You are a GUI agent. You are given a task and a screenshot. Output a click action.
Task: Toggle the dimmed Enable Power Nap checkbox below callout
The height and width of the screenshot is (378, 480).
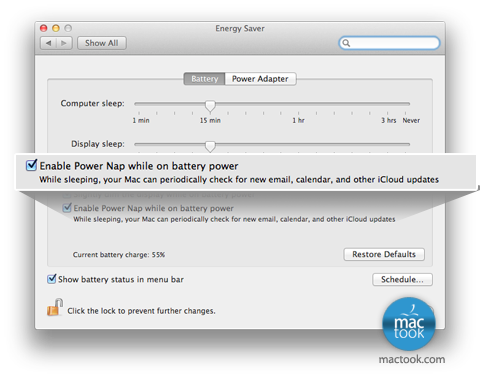click(67, 208)
